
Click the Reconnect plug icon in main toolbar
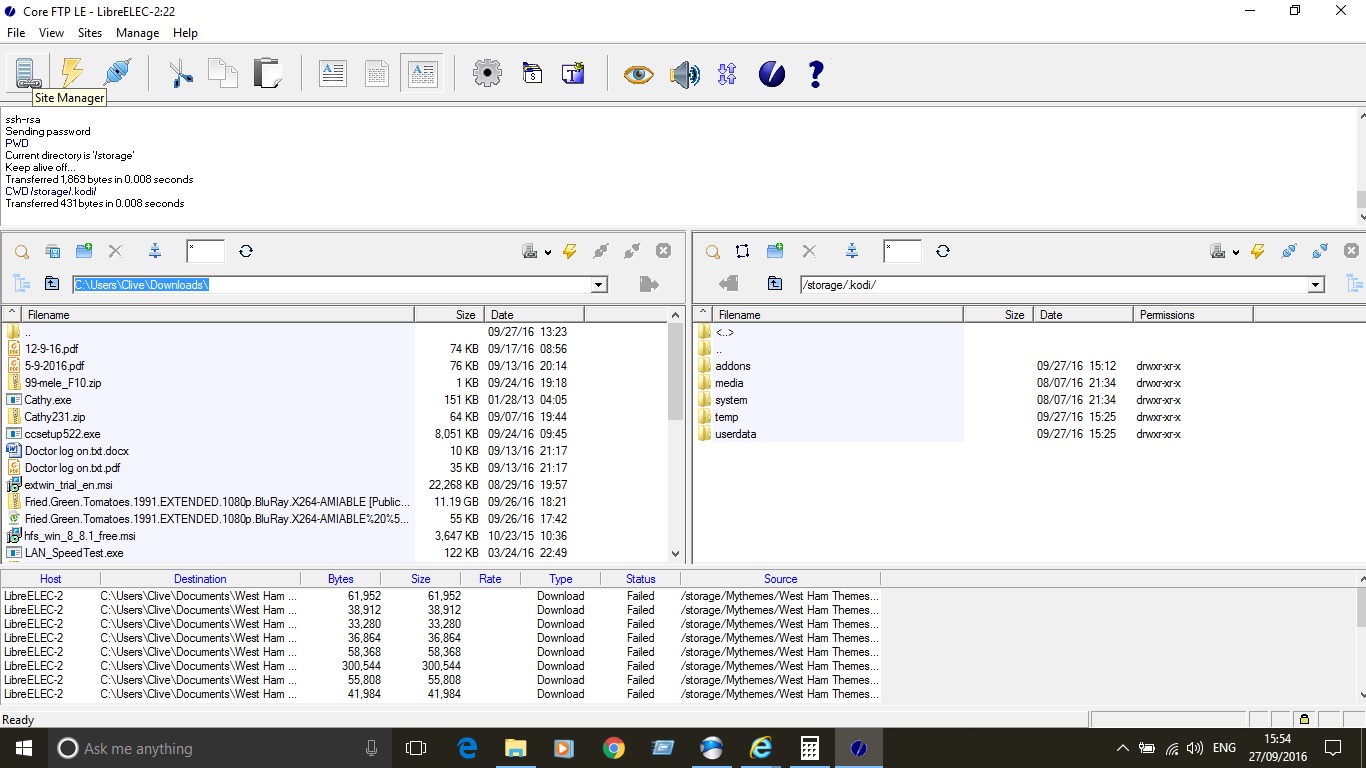pyautogui.click(x=117, y=73)
